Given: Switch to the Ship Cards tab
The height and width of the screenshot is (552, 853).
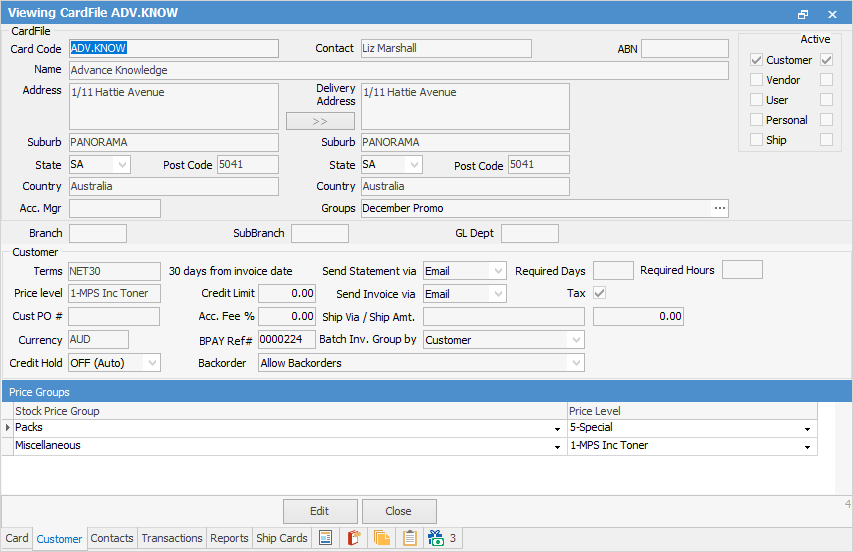Looking at the screenshot, I should 282,538.
